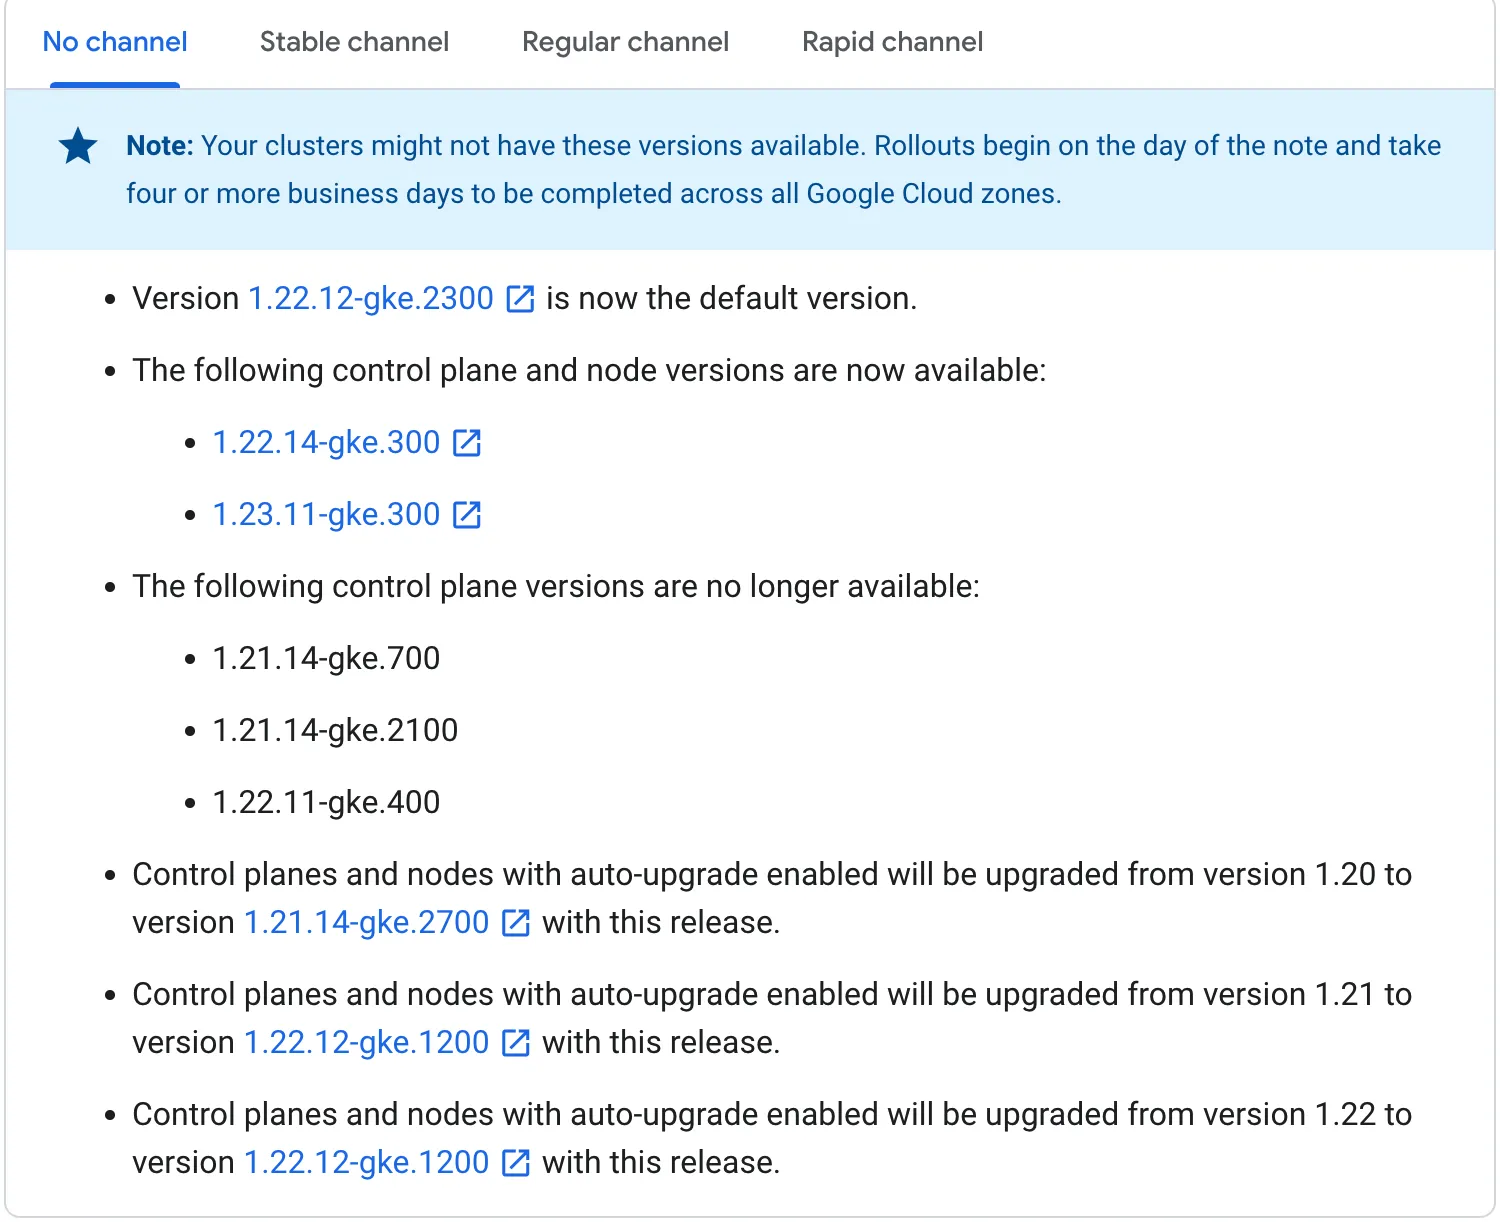Image resolution: width=1500 pixels, height=1222 pixels.
Task: Click the 1.21.14-gke.2100 list item text
Action: [335, 731]
